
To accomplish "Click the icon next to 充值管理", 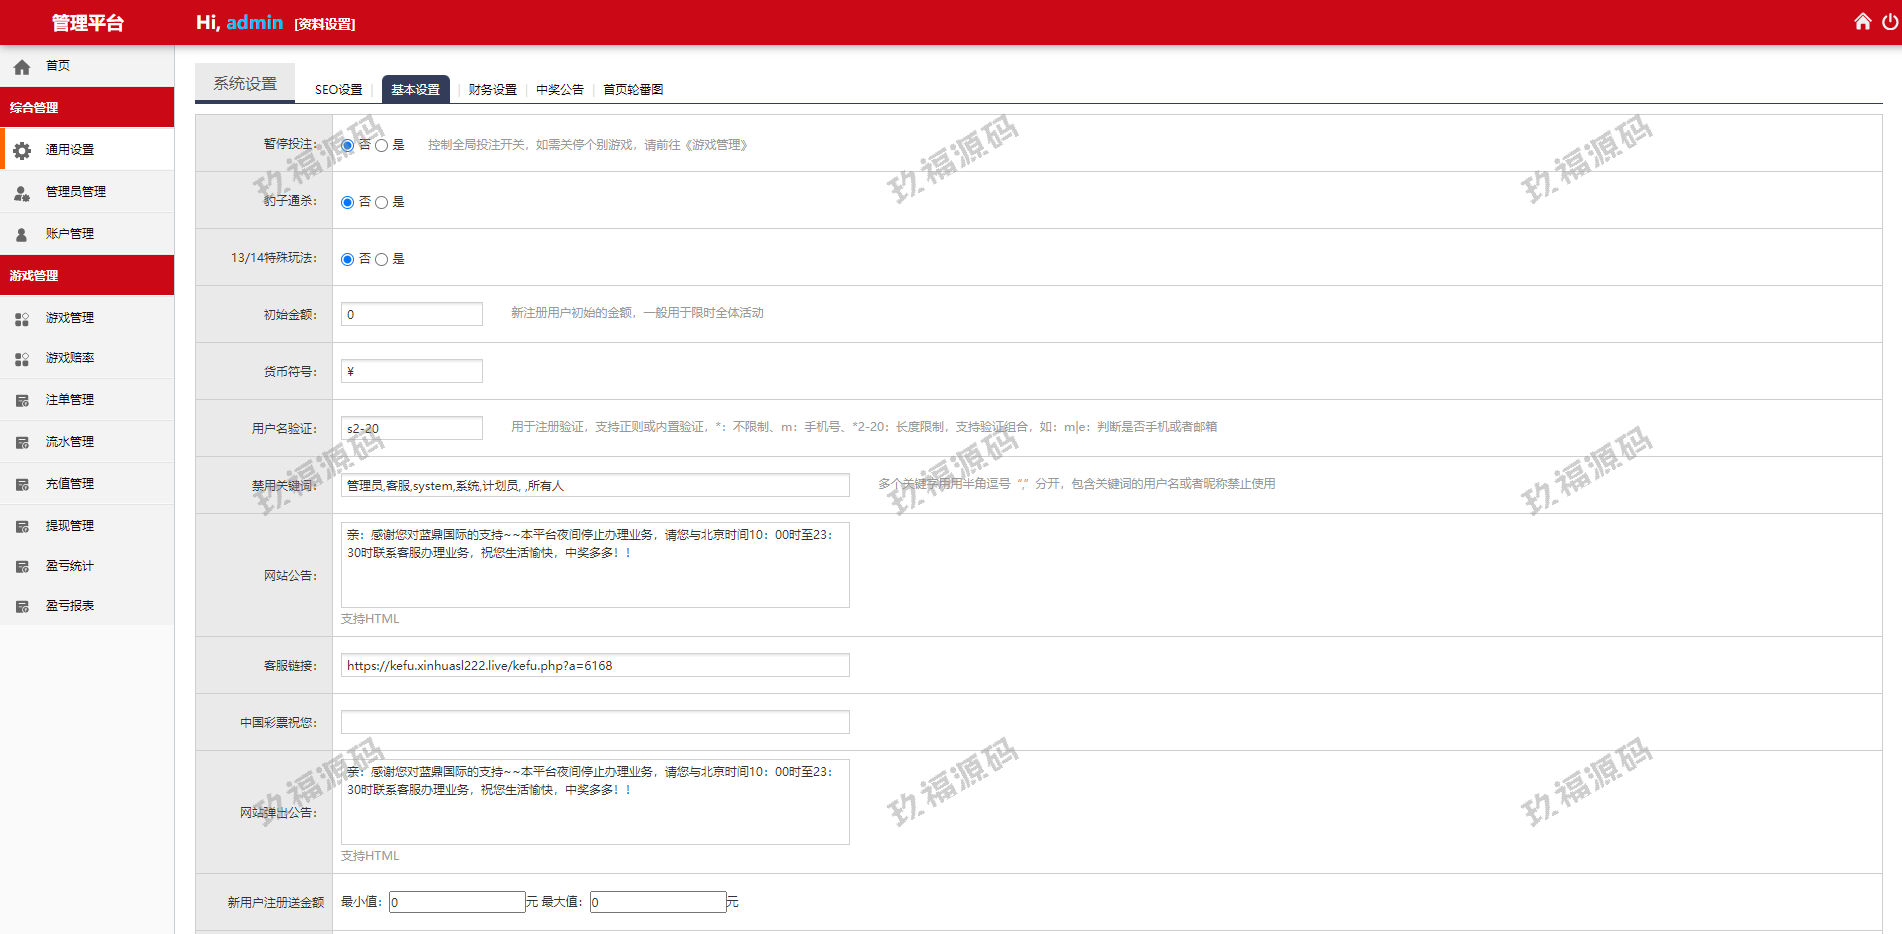I will (x=22, y=484).
